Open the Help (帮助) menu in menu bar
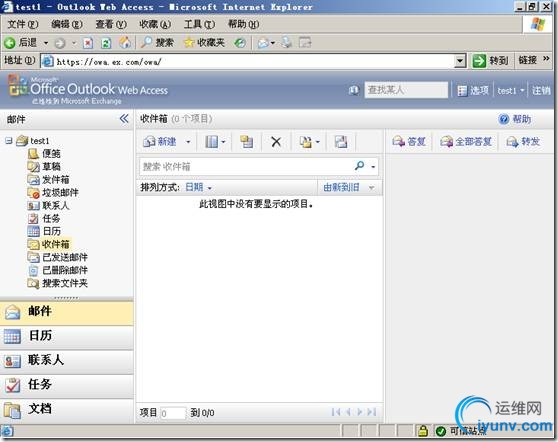 click(243, 24)
